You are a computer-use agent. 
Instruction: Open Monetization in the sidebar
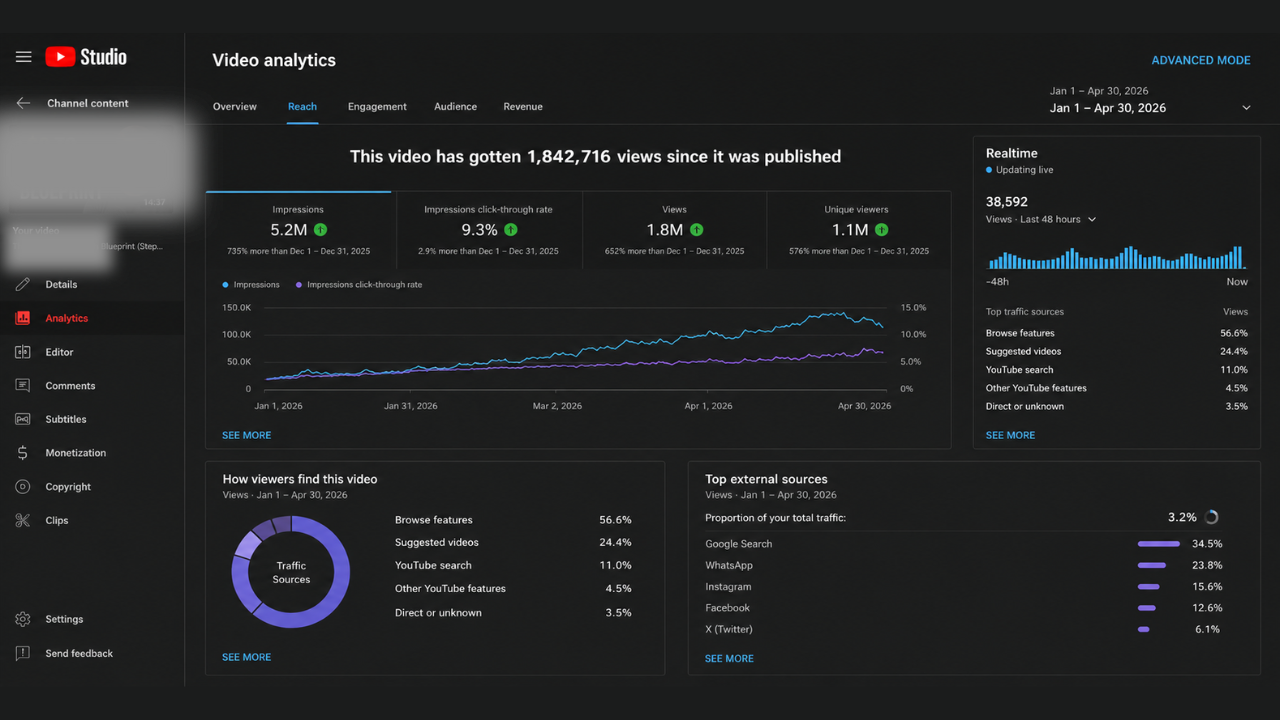(75, 453)
